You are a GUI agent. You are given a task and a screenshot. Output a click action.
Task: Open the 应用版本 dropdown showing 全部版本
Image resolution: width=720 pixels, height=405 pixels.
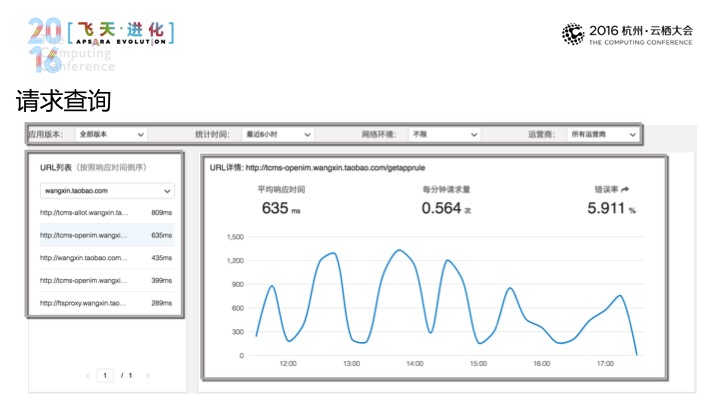(111, 134)
